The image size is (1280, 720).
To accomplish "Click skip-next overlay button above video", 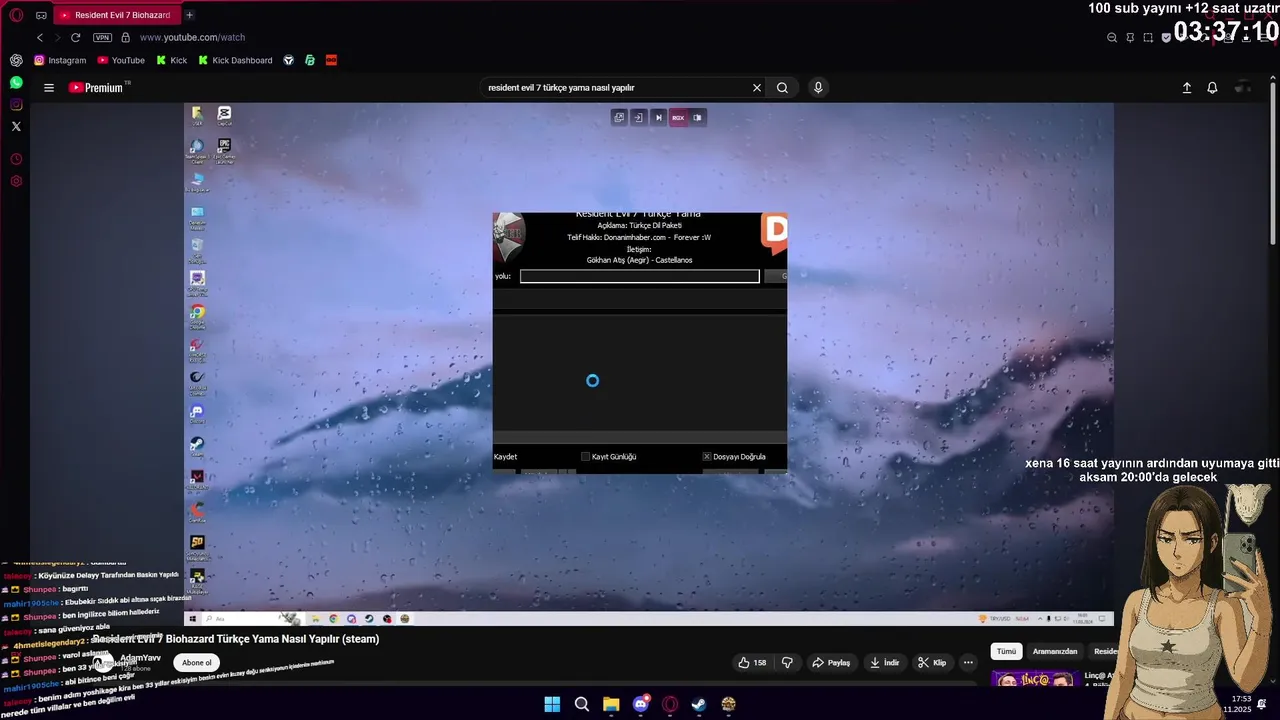I will tap(658, 117).
